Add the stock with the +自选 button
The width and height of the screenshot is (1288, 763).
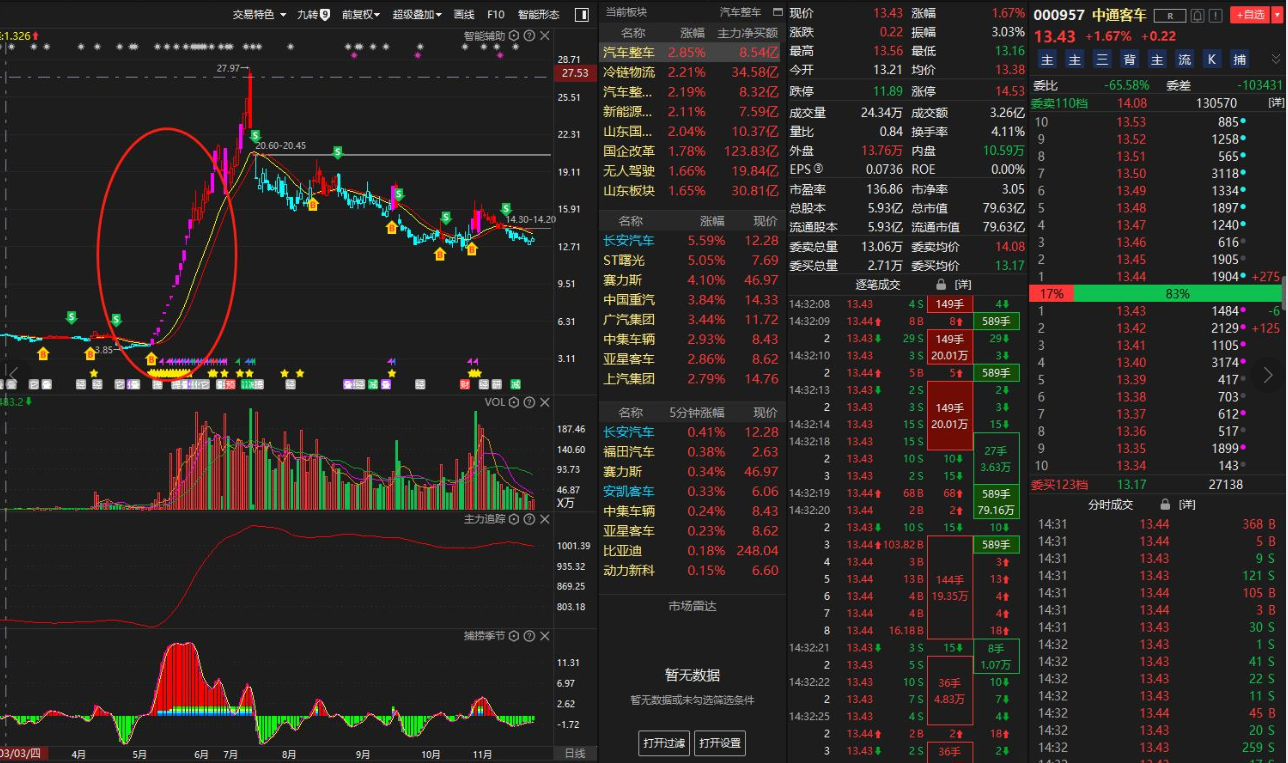[x=1249, y=15]
